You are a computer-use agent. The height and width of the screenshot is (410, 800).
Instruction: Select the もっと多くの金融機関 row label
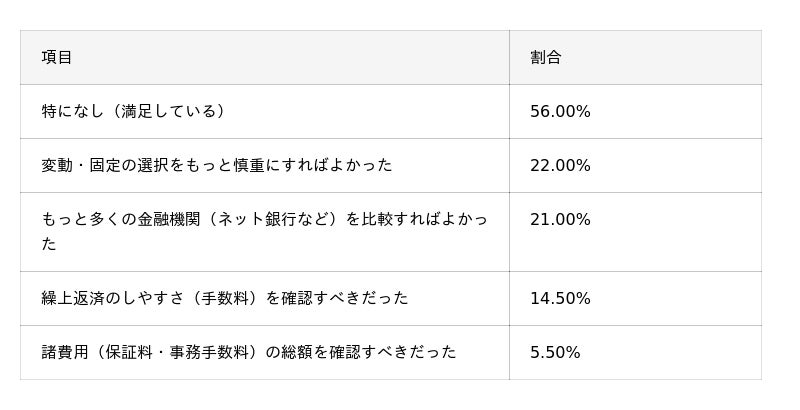coord(150,219)
